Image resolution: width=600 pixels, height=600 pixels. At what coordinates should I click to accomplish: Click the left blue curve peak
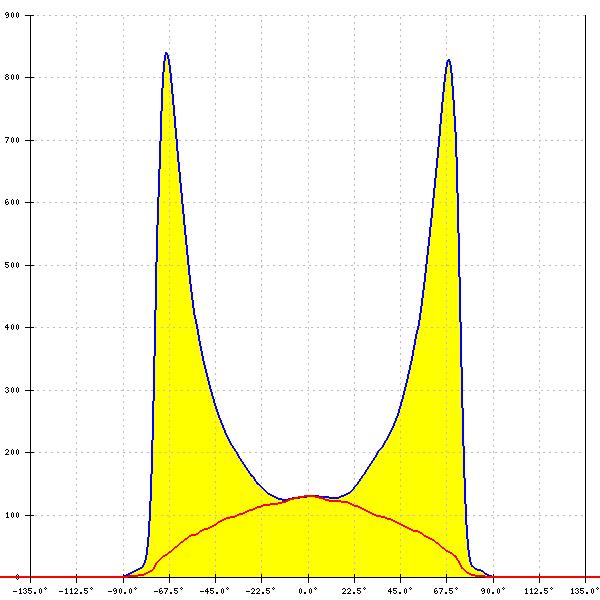166,53
